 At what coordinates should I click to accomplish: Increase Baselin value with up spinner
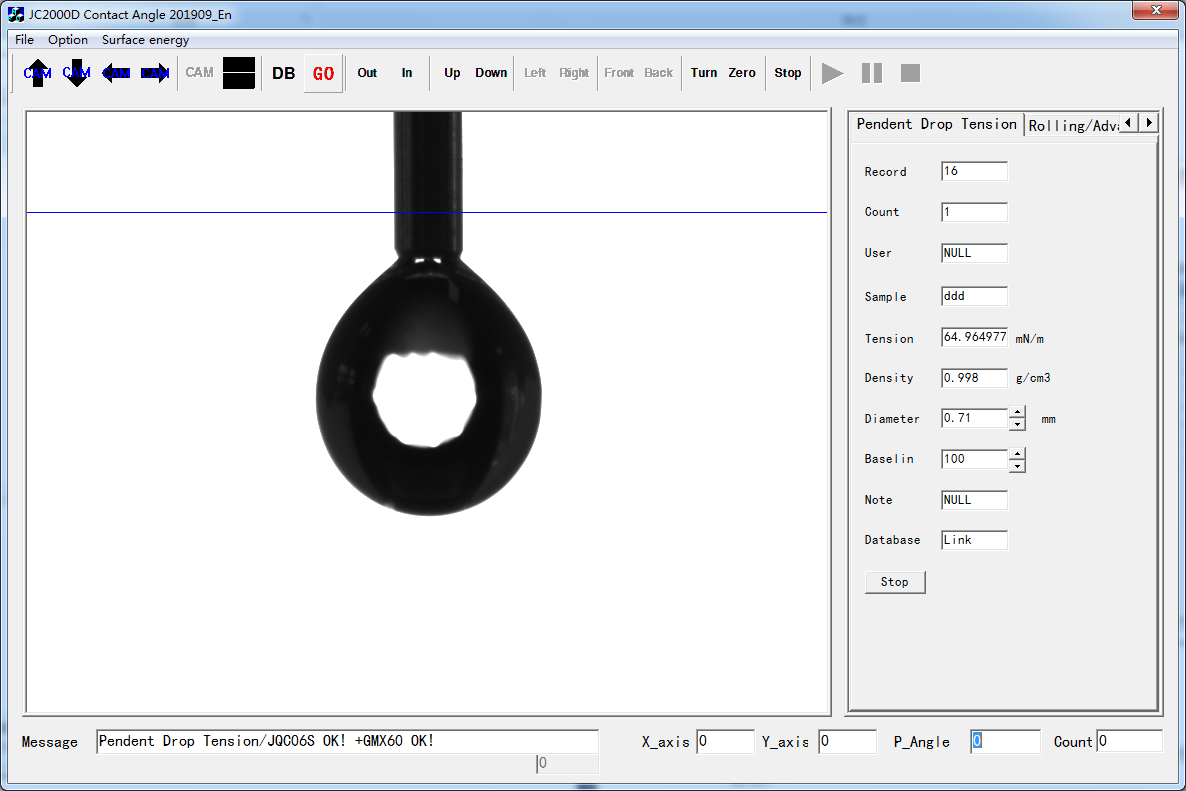pyautogui.click(x=1017, y=454)
